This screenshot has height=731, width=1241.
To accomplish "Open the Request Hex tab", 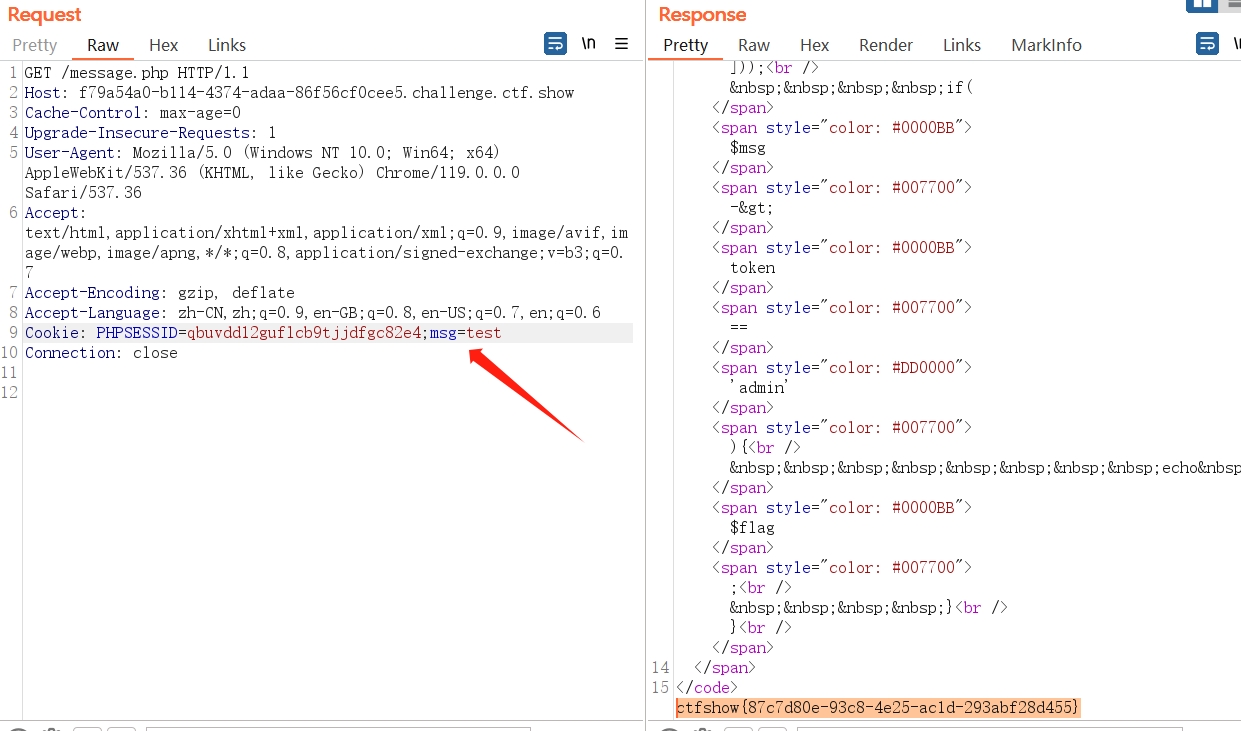I will [x=164, y=45].
